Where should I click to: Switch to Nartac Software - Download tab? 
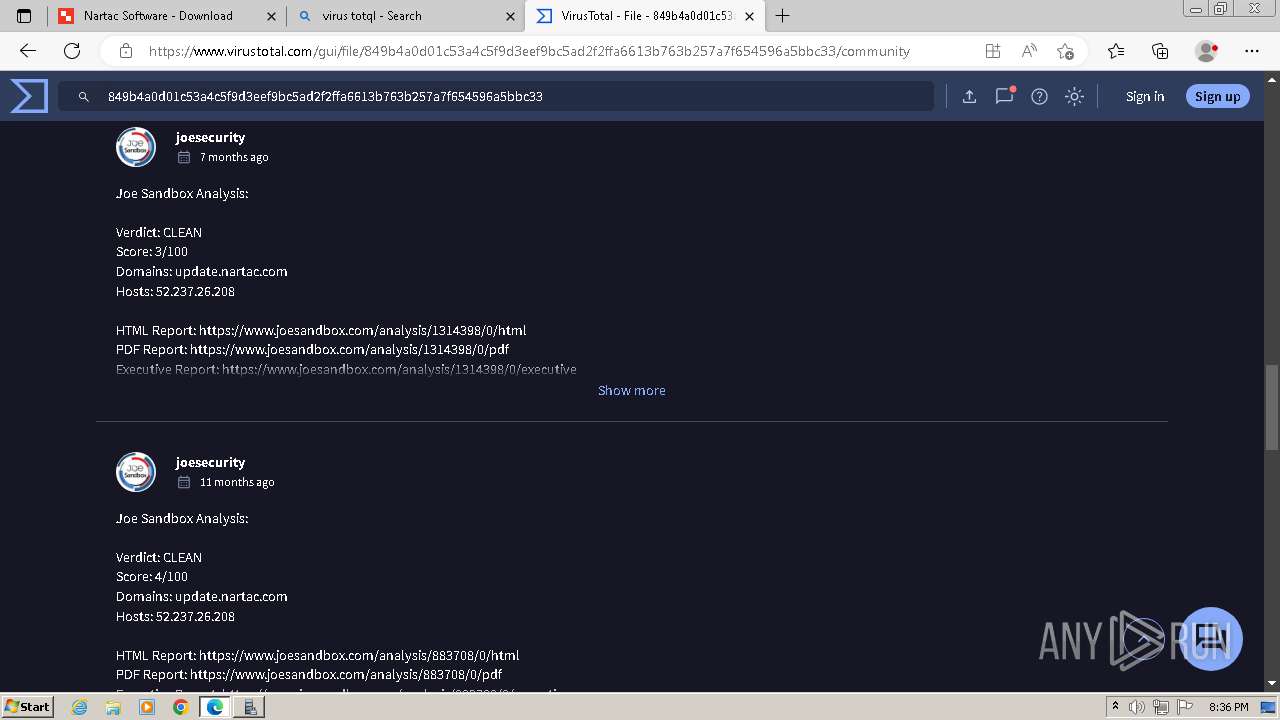tap(166, 16)
